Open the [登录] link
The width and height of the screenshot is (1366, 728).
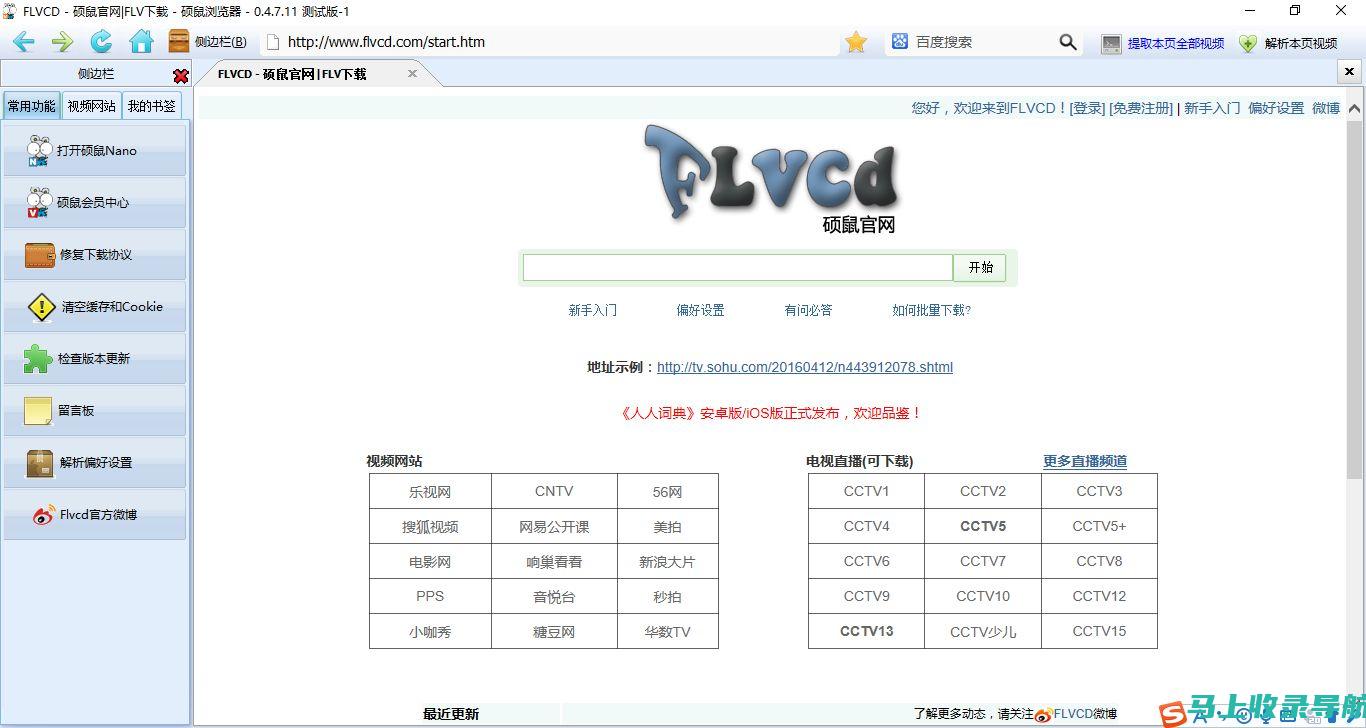pyautogui.click(x=1087, y=108)
